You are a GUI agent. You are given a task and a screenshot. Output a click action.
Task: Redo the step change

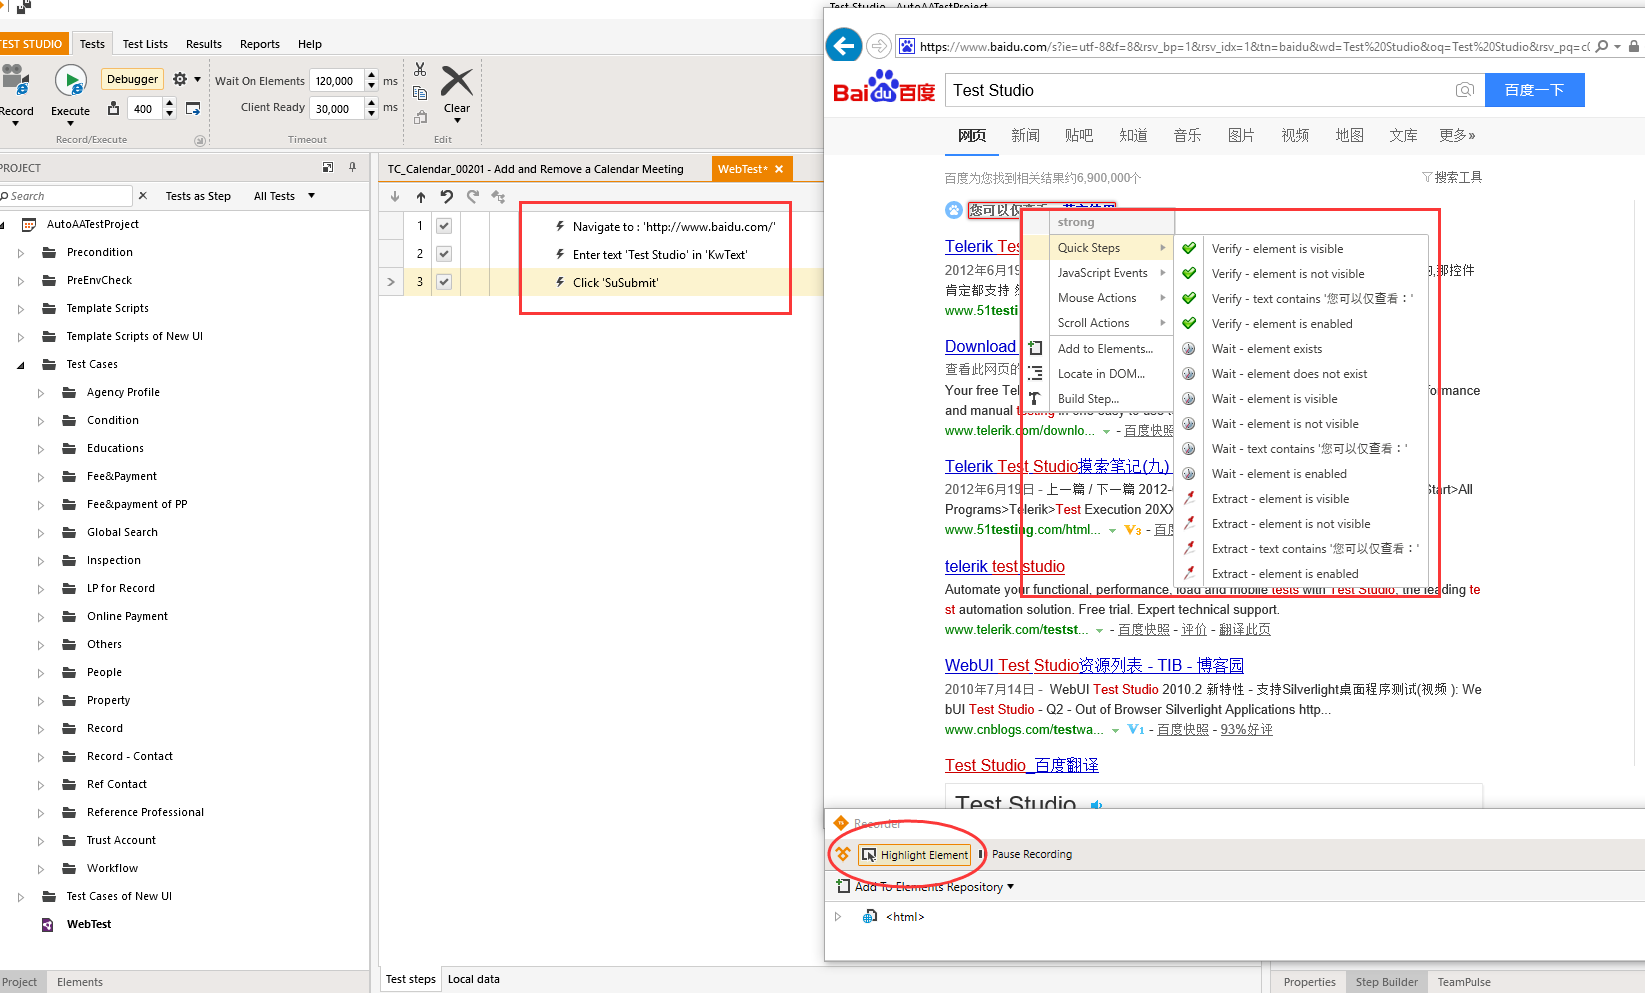pos(473,197)
